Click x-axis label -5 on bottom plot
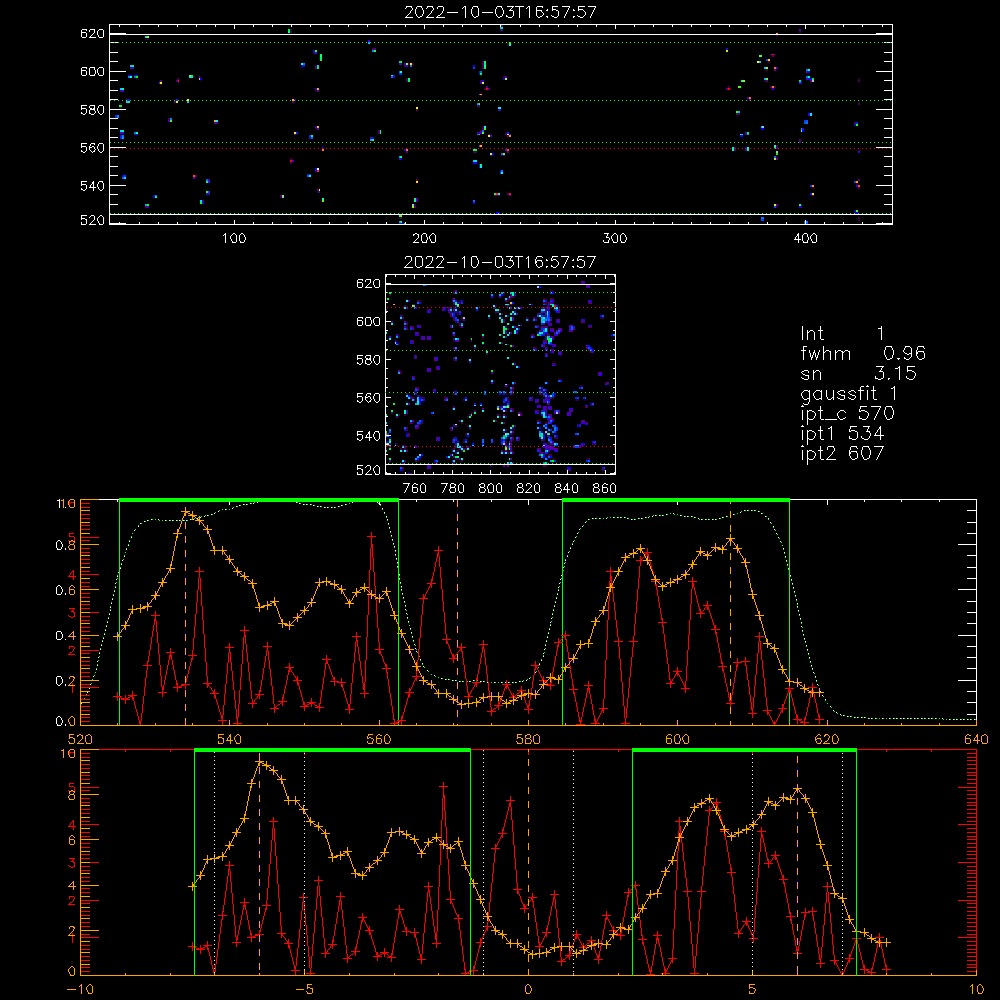 click(x=305, y=990)
